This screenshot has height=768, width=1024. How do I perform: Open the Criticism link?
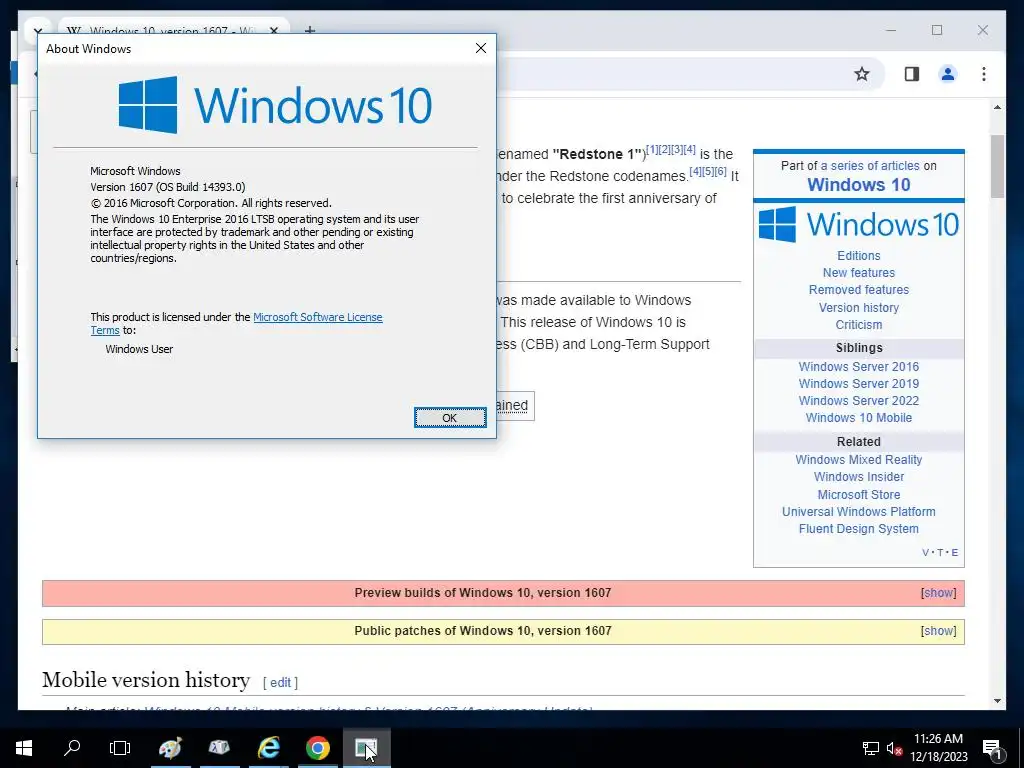(x=859, y=325)
